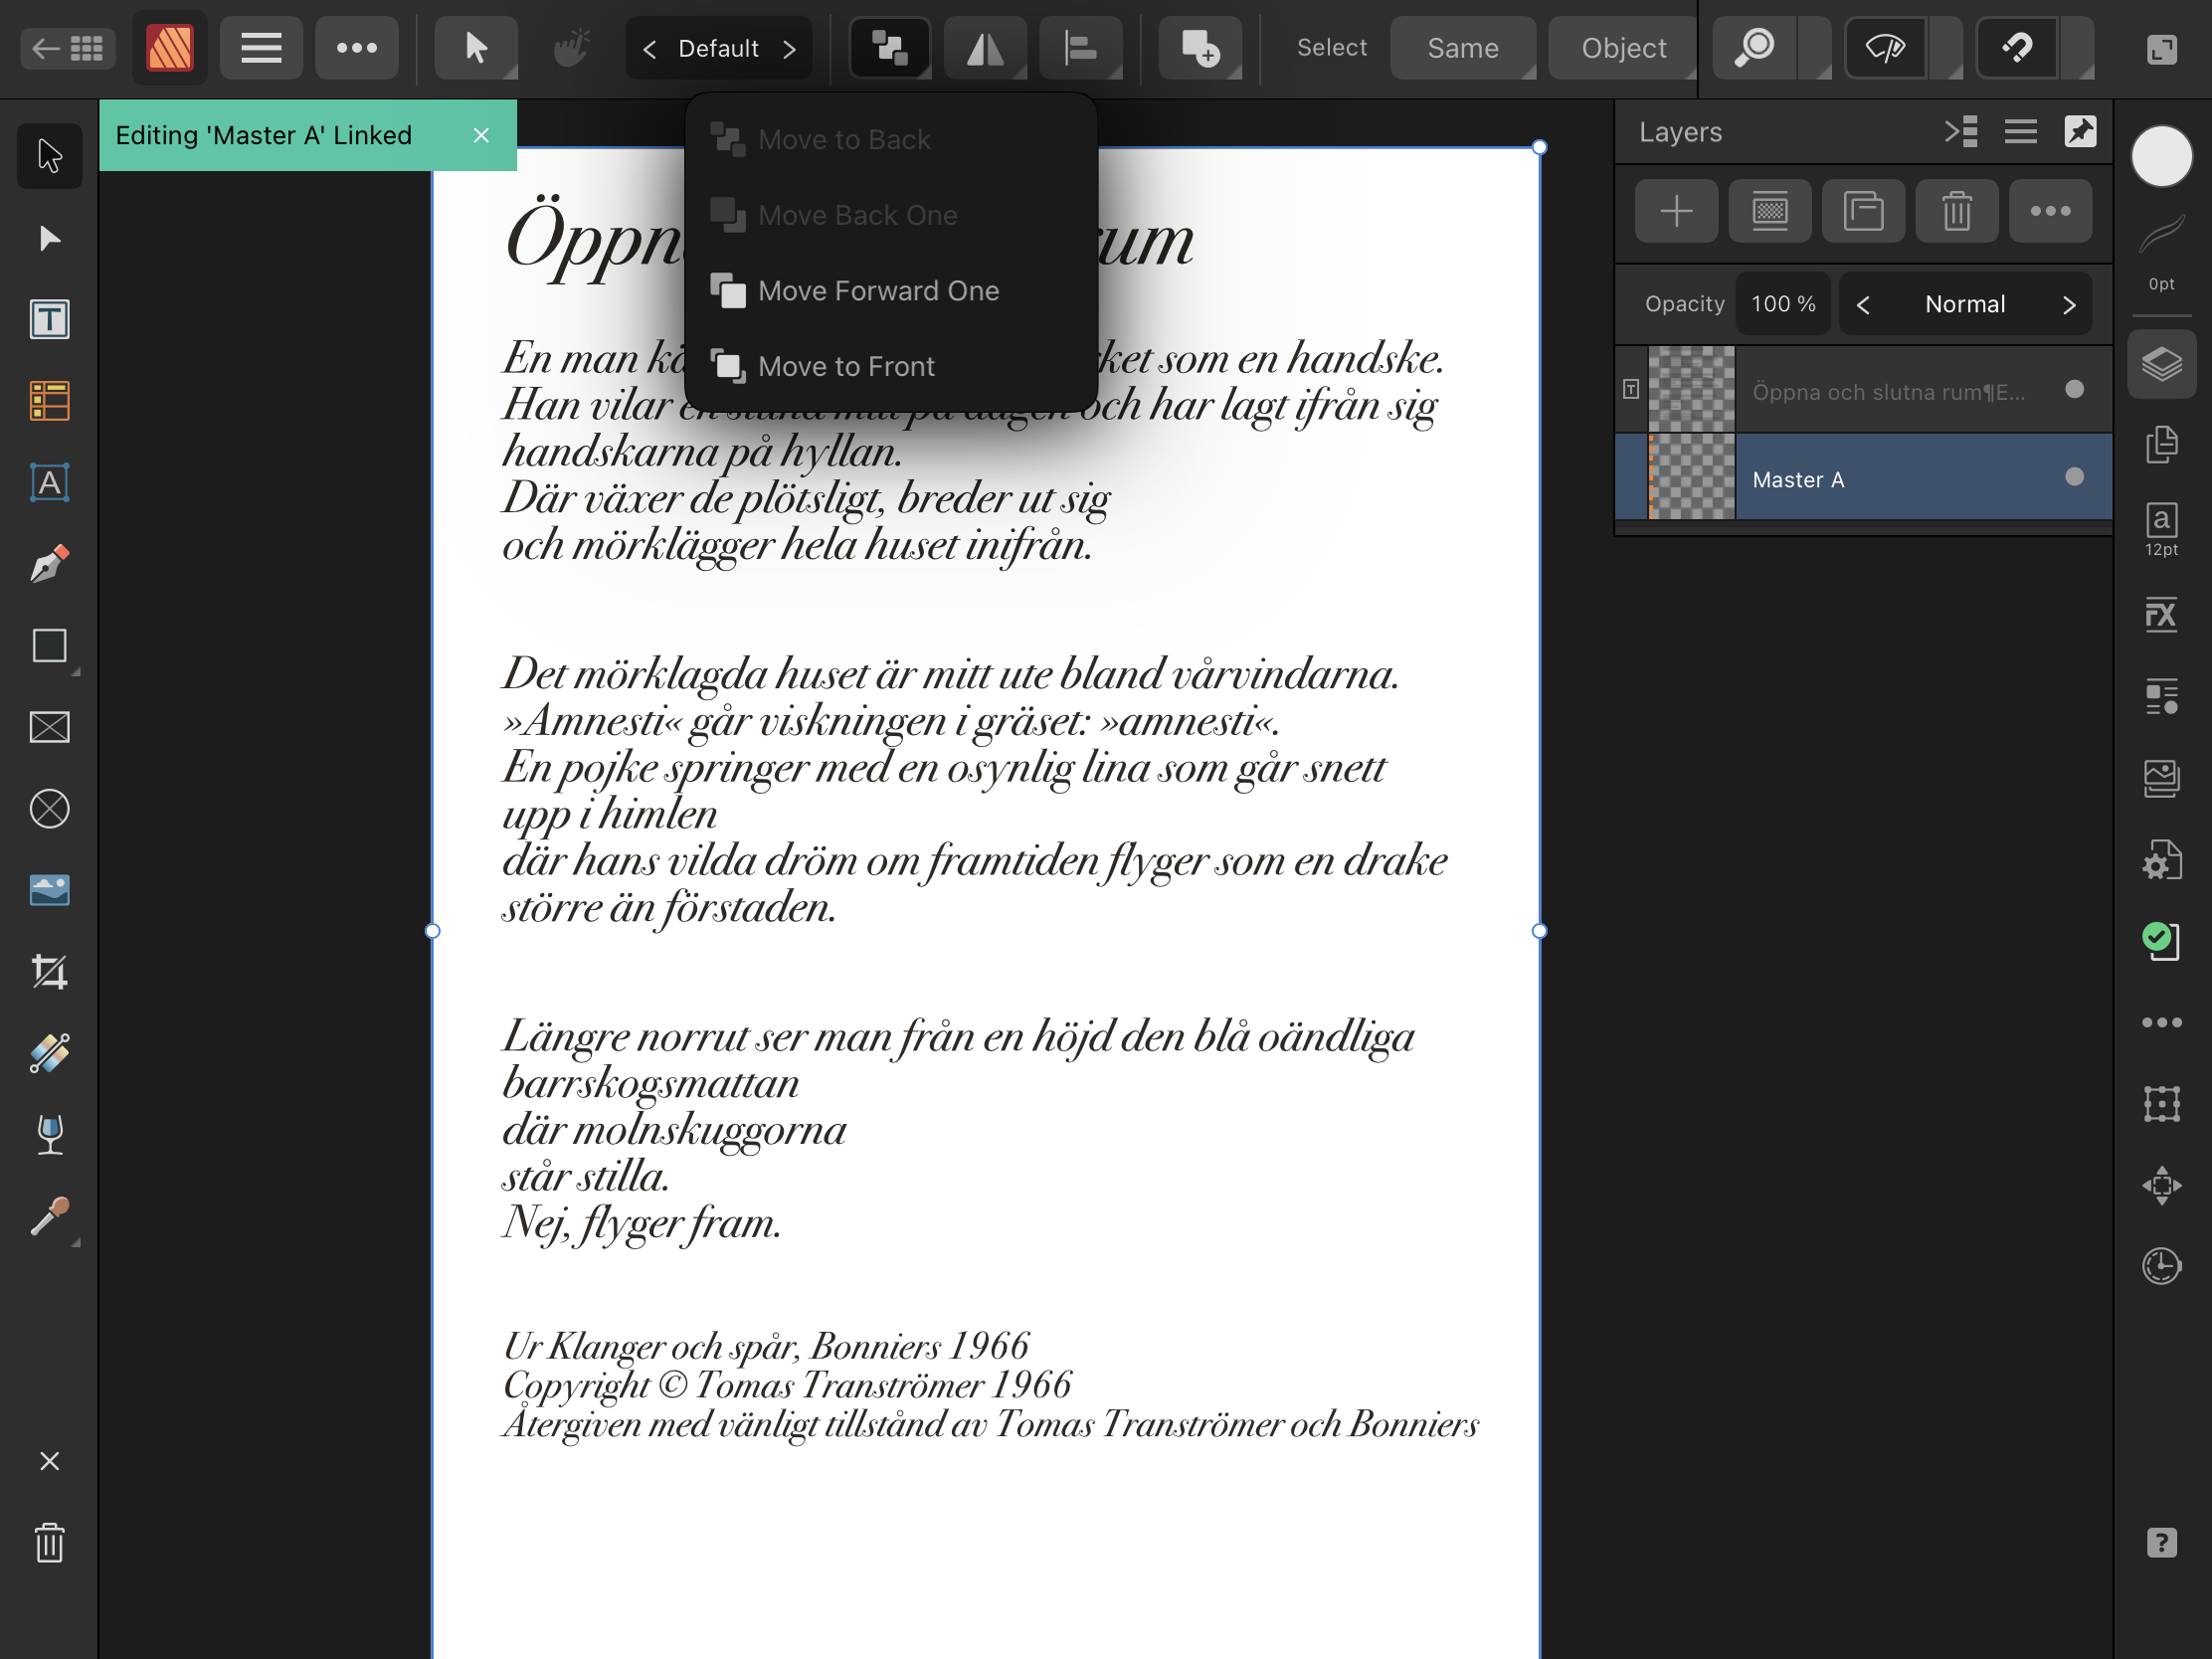The image size is (2212, 1659).
Task: Close the Editing Master A Linked banner
Action: (481, 135)
